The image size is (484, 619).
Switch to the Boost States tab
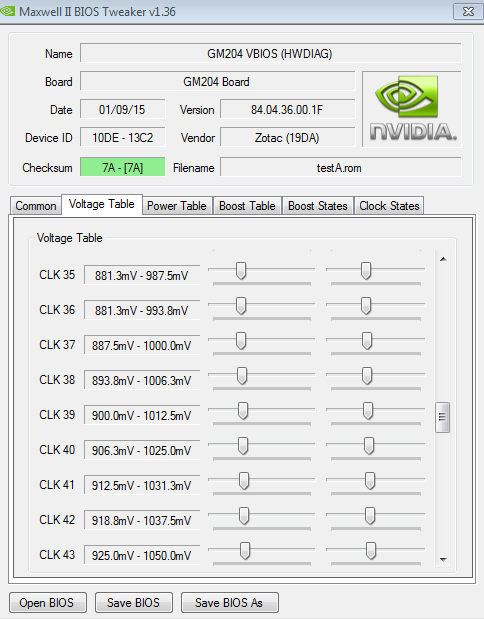[x=317, y=206]
